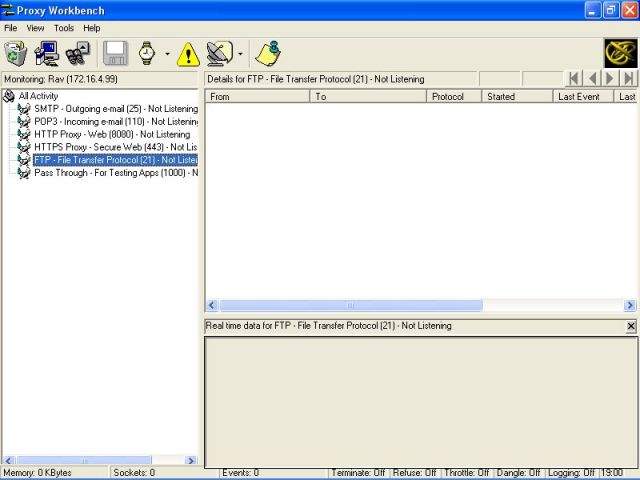
Task: Click the HTTPS Proxy row's icon
Action: [x=24, y=147]
